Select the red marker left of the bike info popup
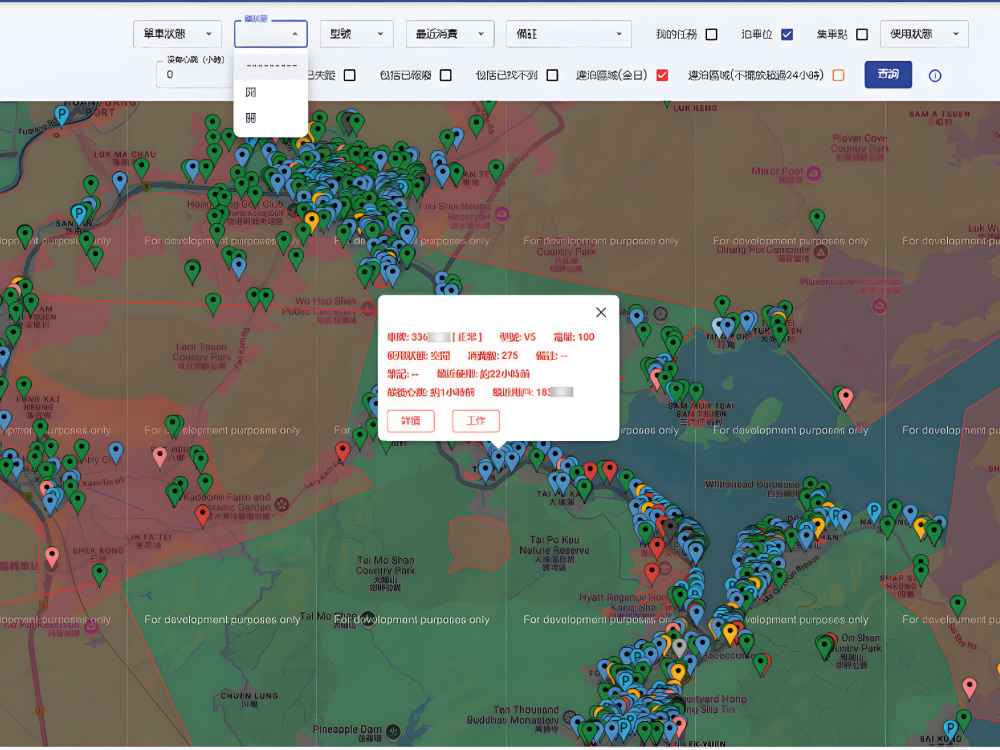Screen dimensions: 1000x750 pyautogui.click(x=343, y=452)
